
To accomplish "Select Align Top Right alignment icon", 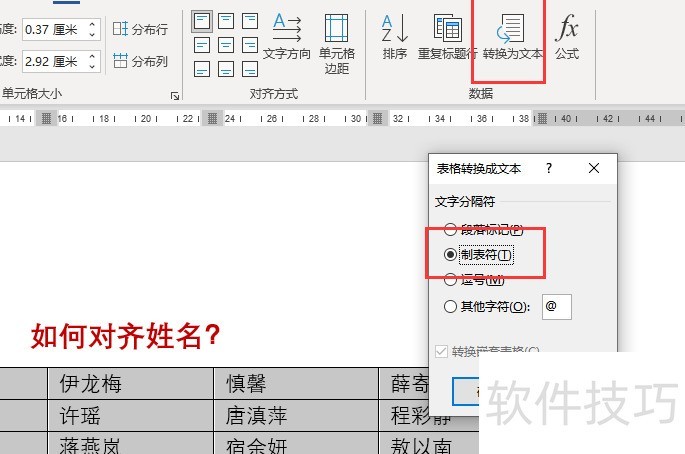I will pyautogui.click(x=250, y=21).
